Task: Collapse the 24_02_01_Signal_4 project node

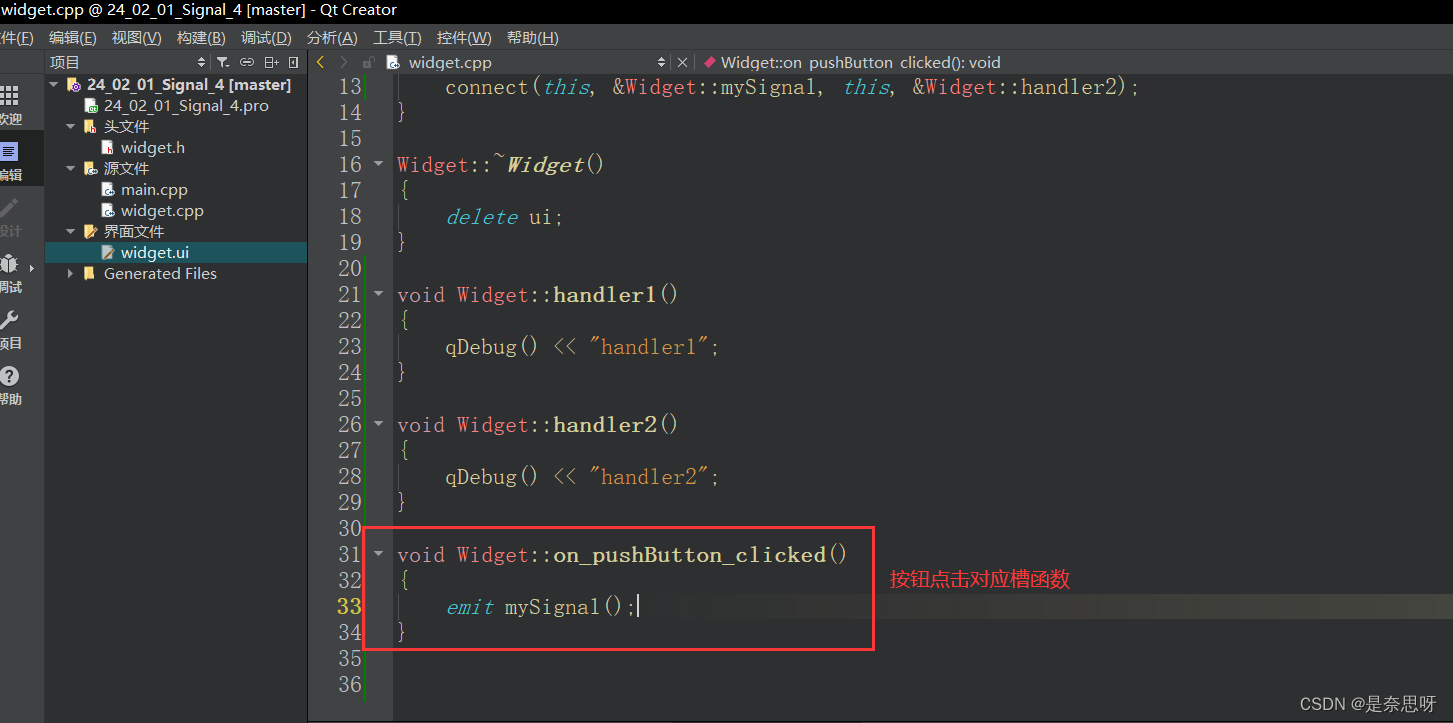Action: pyautogui.click(x=53, y=85)
